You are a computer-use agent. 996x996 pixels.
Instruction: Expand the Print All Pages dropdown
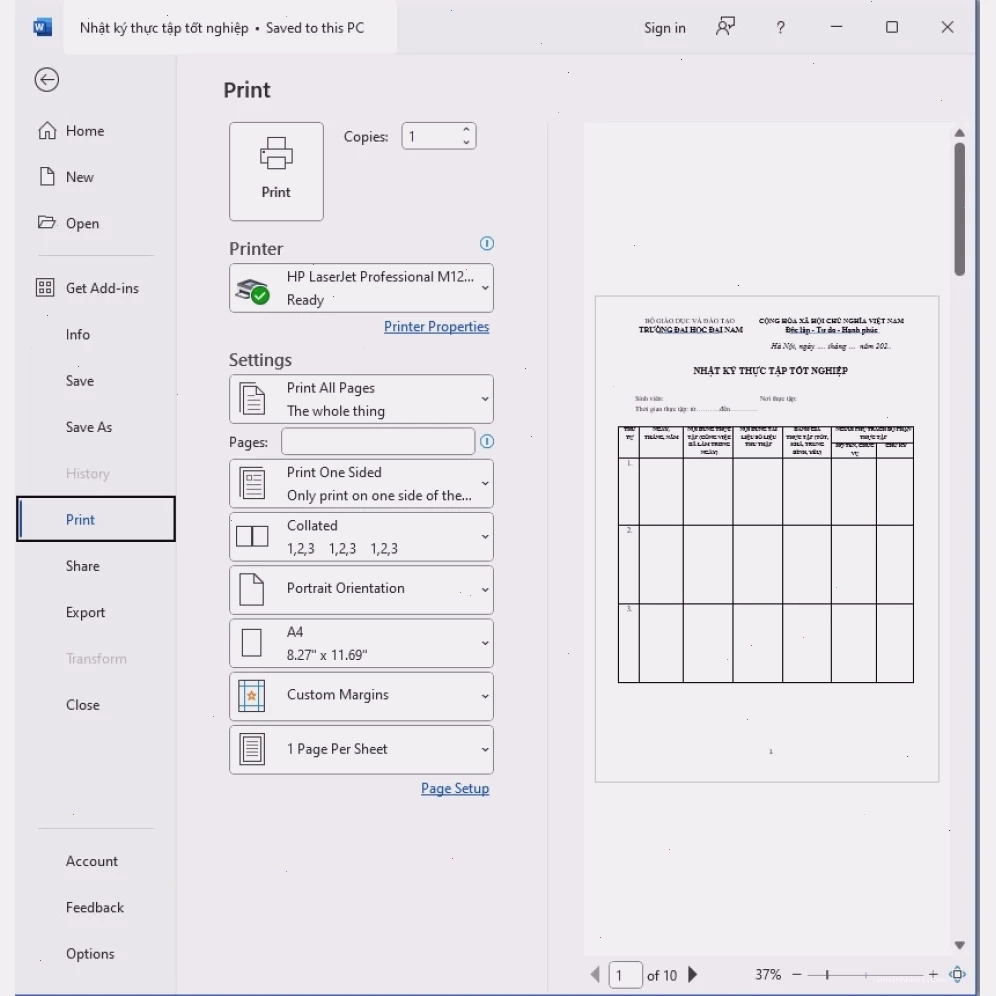pyautogui.click(x=361, y=399)
